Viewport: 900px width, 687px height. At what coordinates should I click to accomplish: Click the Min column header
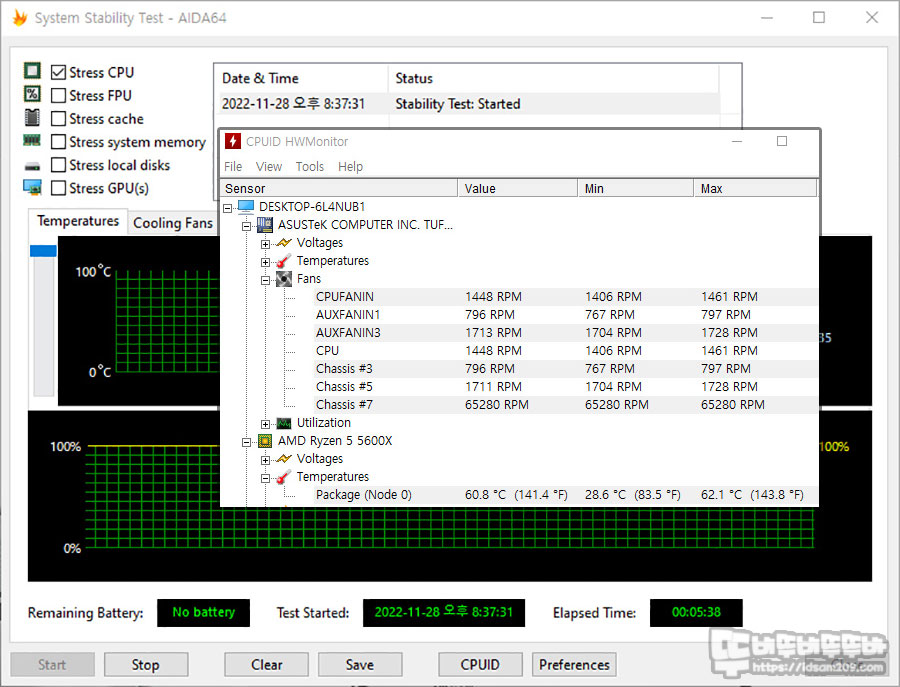pyautogui.click(x=636, y=188)
